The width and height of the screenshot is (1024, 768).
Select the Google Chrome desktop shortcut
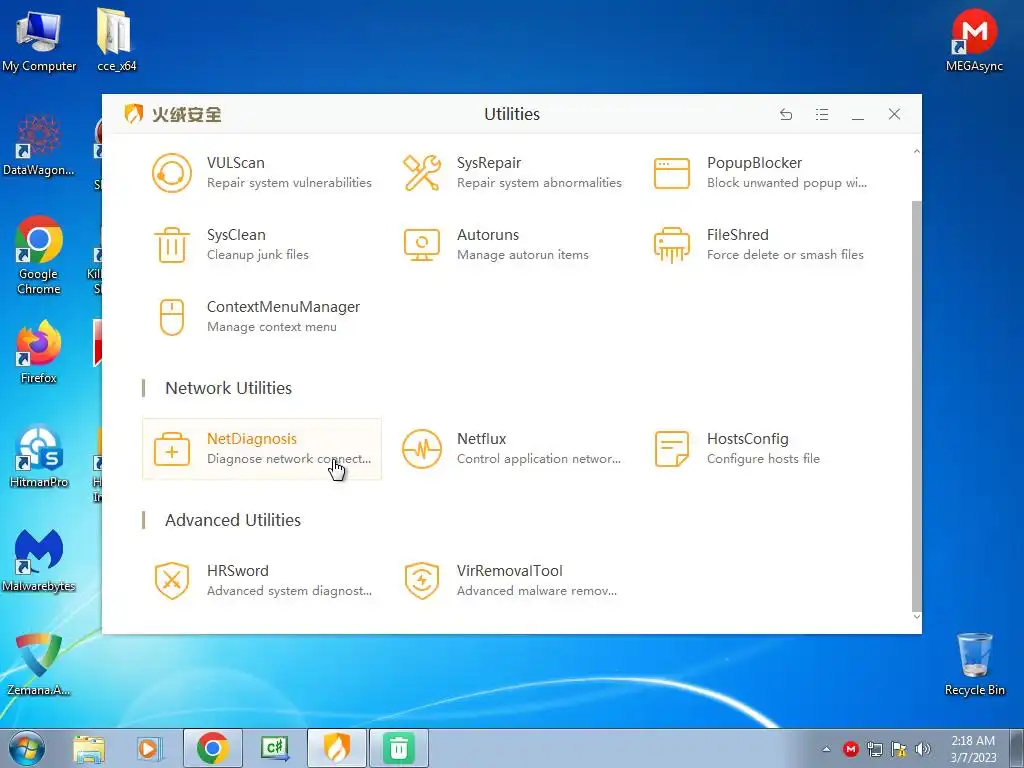click(39, 255)
